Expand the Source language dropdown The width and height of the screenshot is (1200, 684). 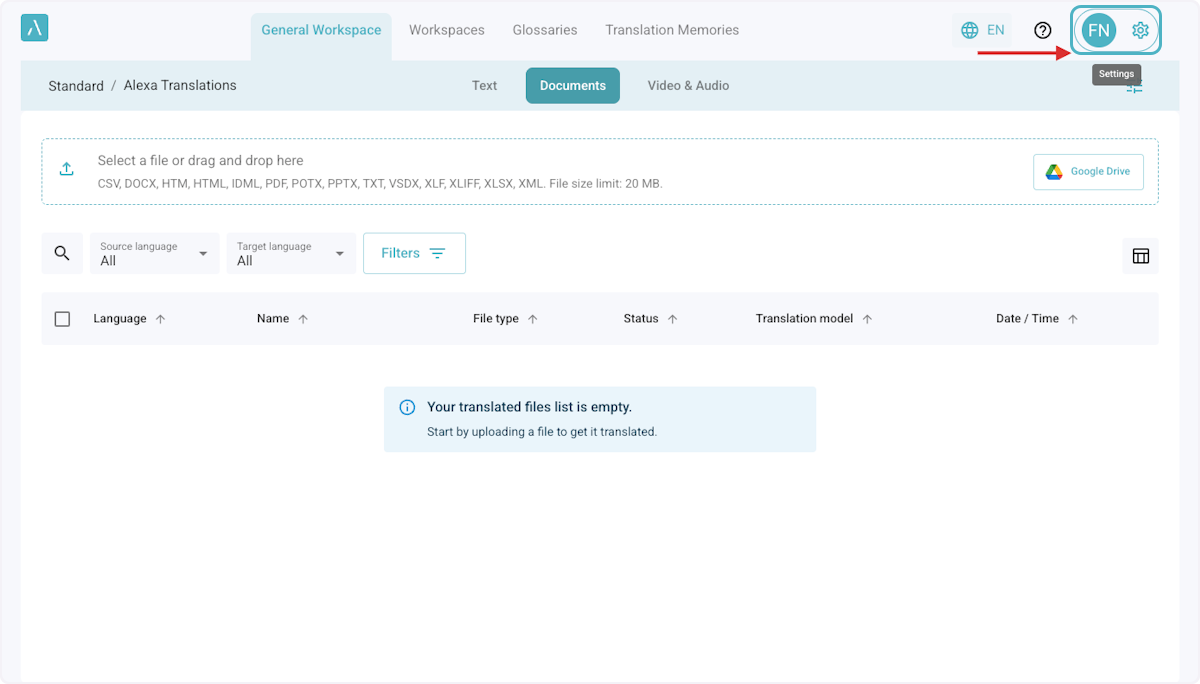click(x=154, y=254)
